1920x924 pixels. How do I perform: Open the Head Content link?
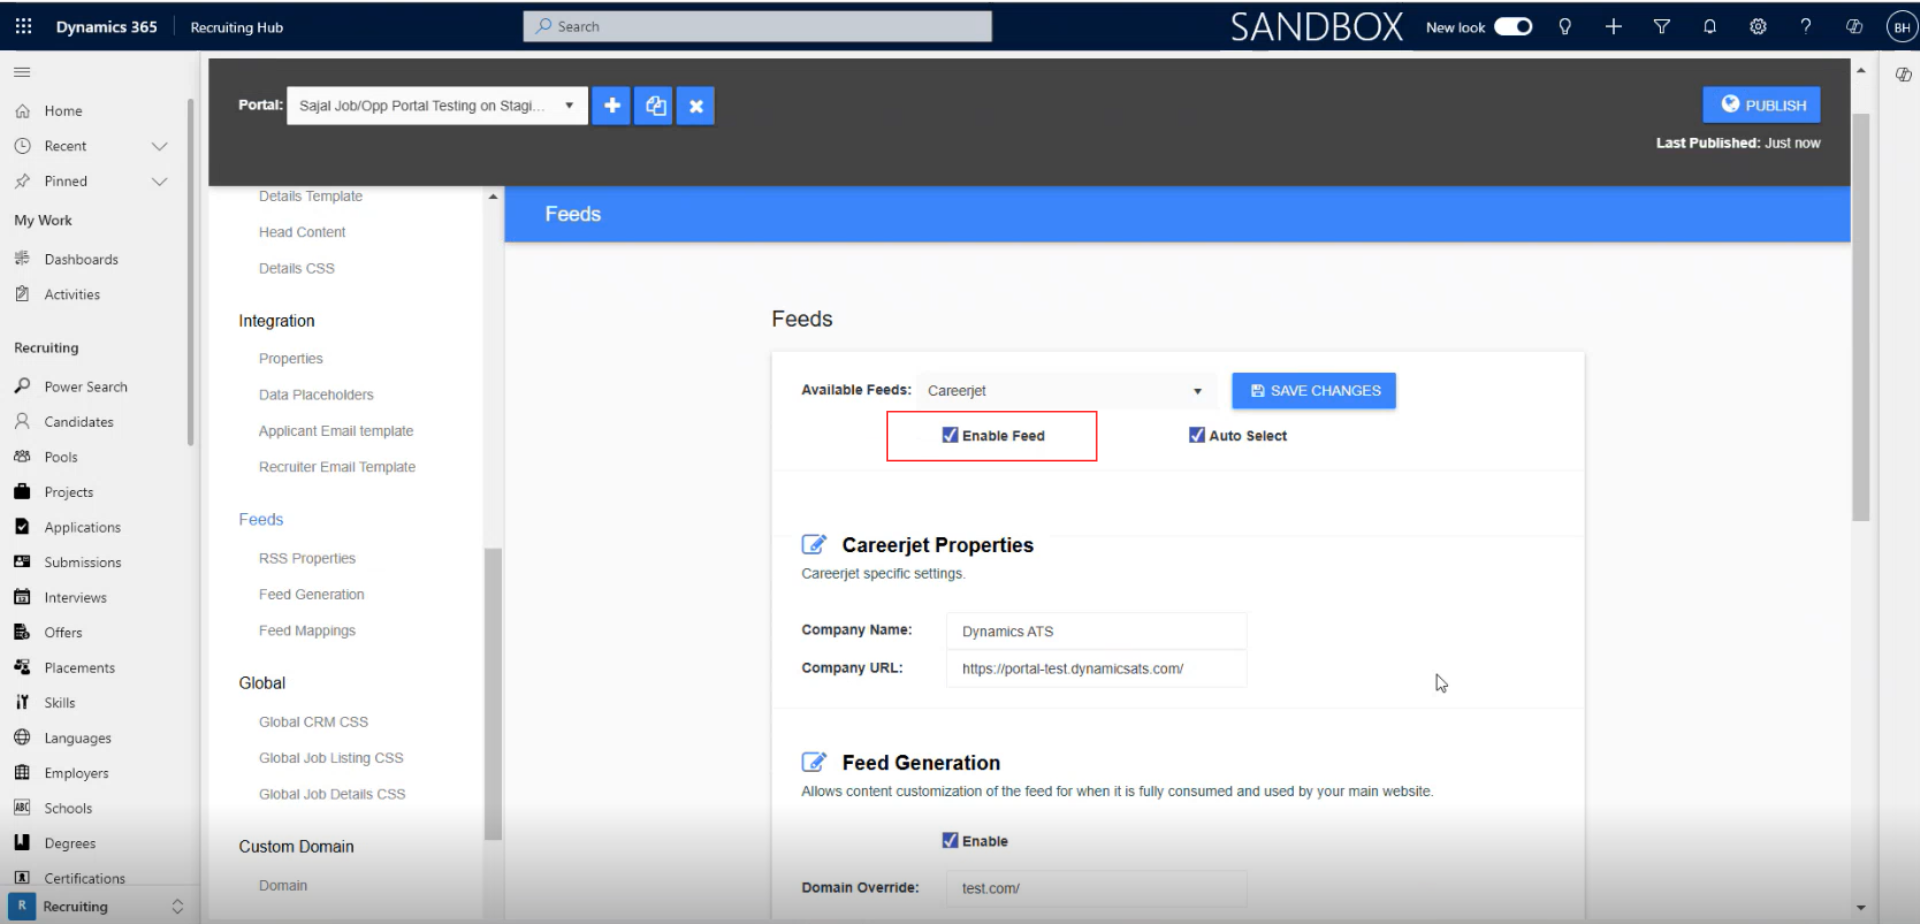pyautogui.click(x=302, y=232)
